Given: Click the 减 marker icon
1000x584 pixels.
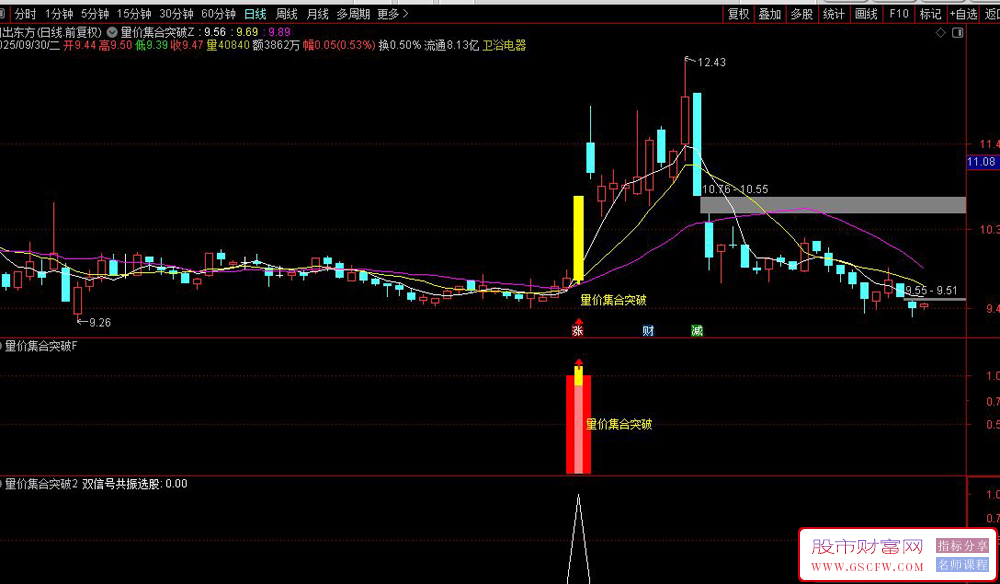Looking at the screenshot, I should click(x=697, y=331).
